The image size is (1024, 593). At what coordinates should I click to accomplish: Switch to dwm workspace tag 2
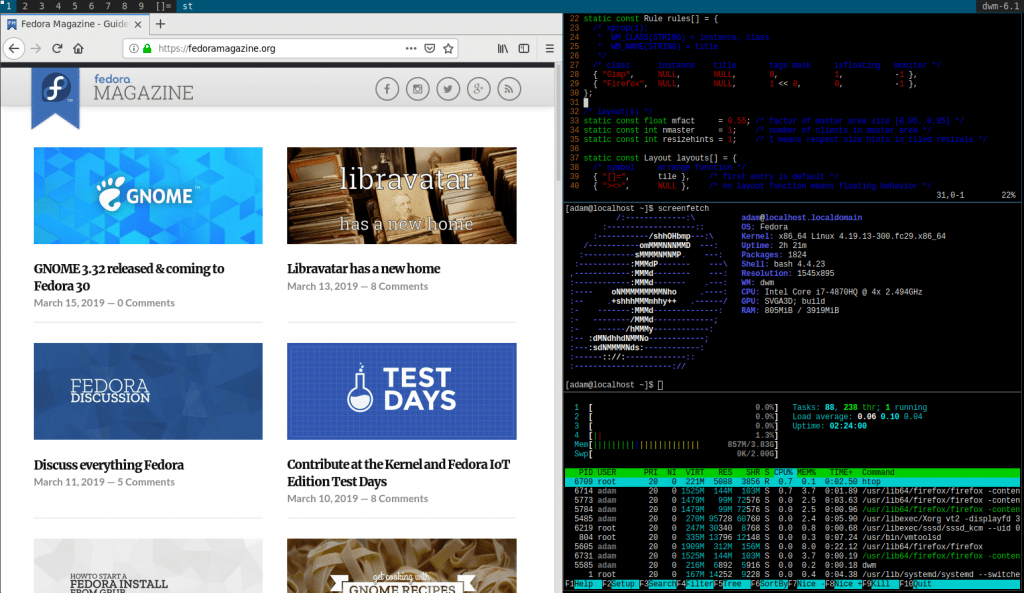coord(26,6)
